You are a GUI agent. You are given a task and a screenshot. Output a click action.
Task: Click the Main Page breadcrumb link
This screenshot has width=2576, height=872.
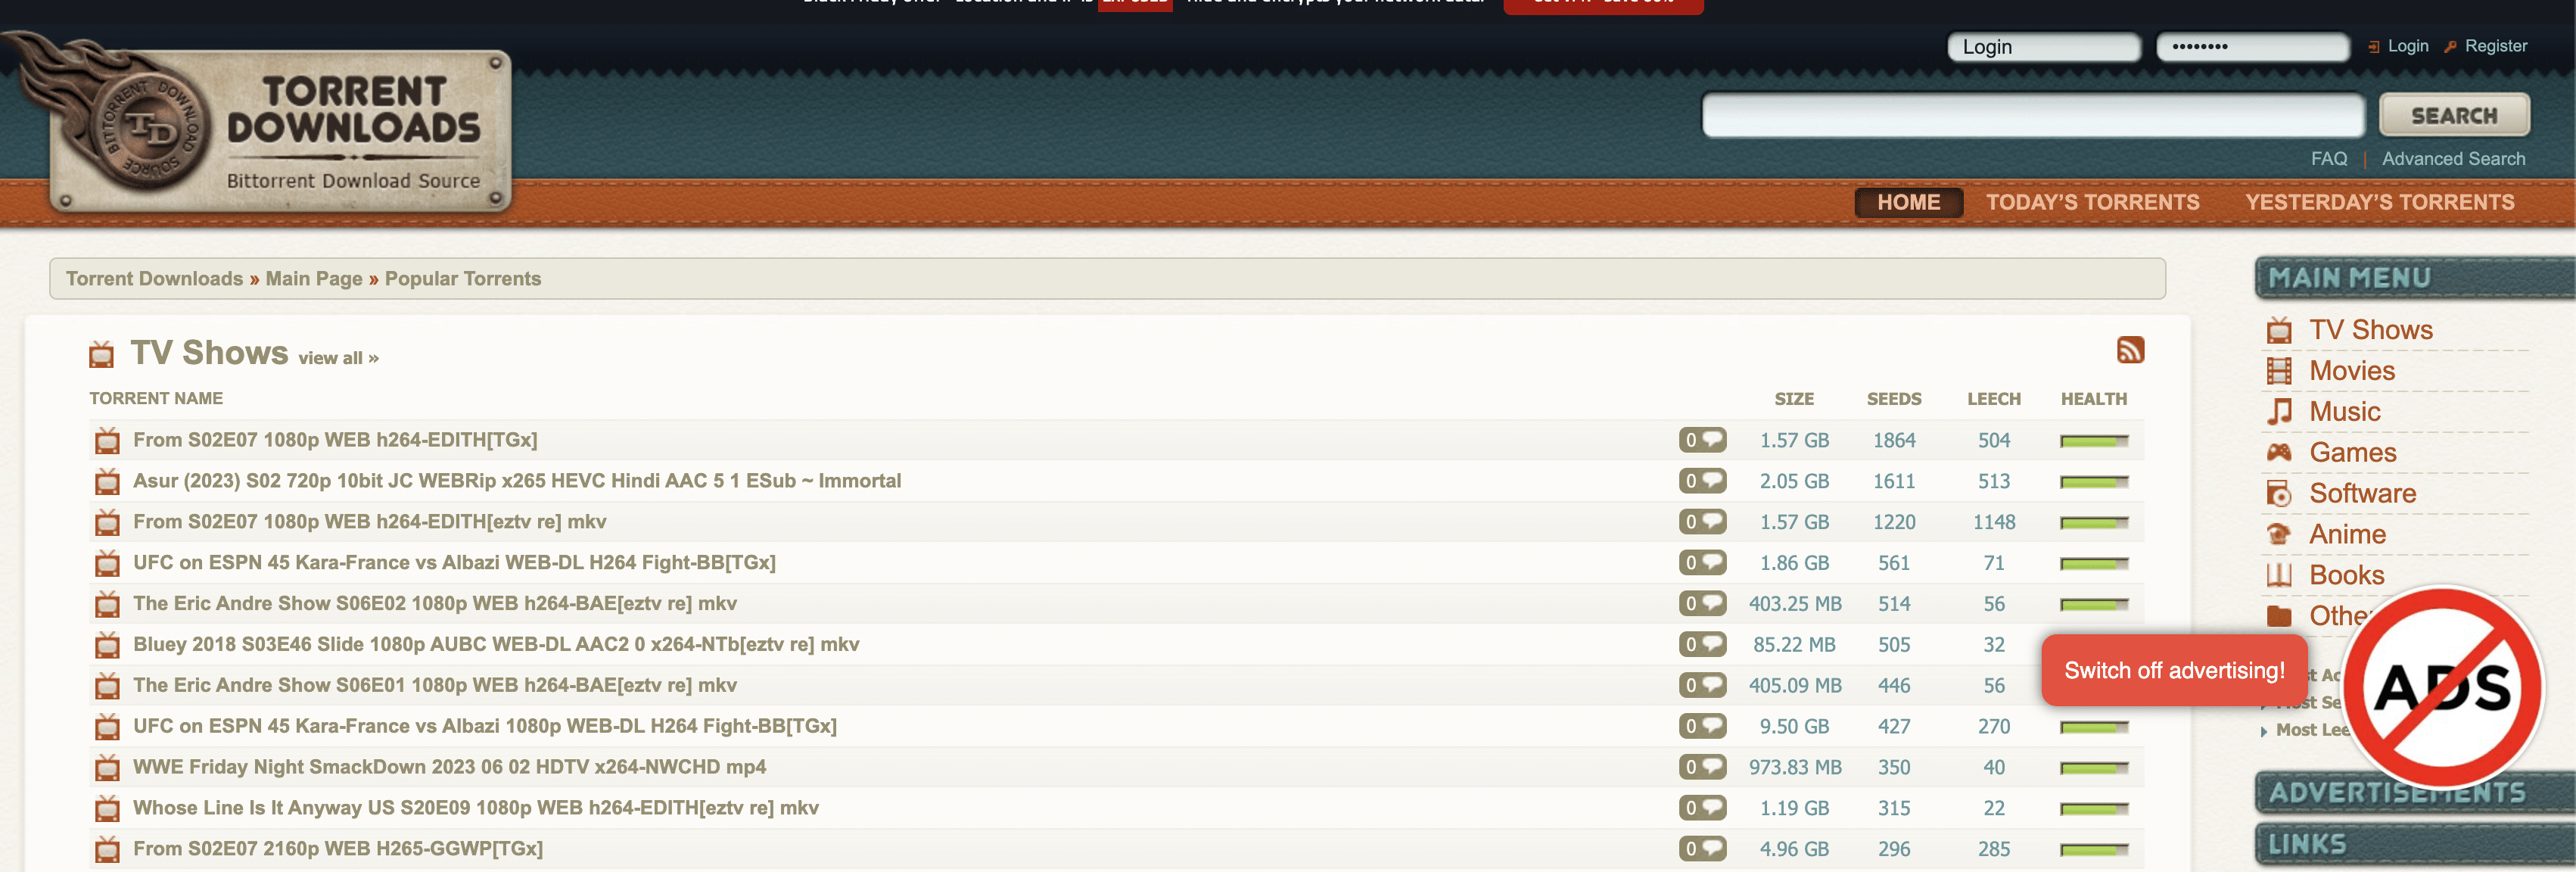(313, 279)
